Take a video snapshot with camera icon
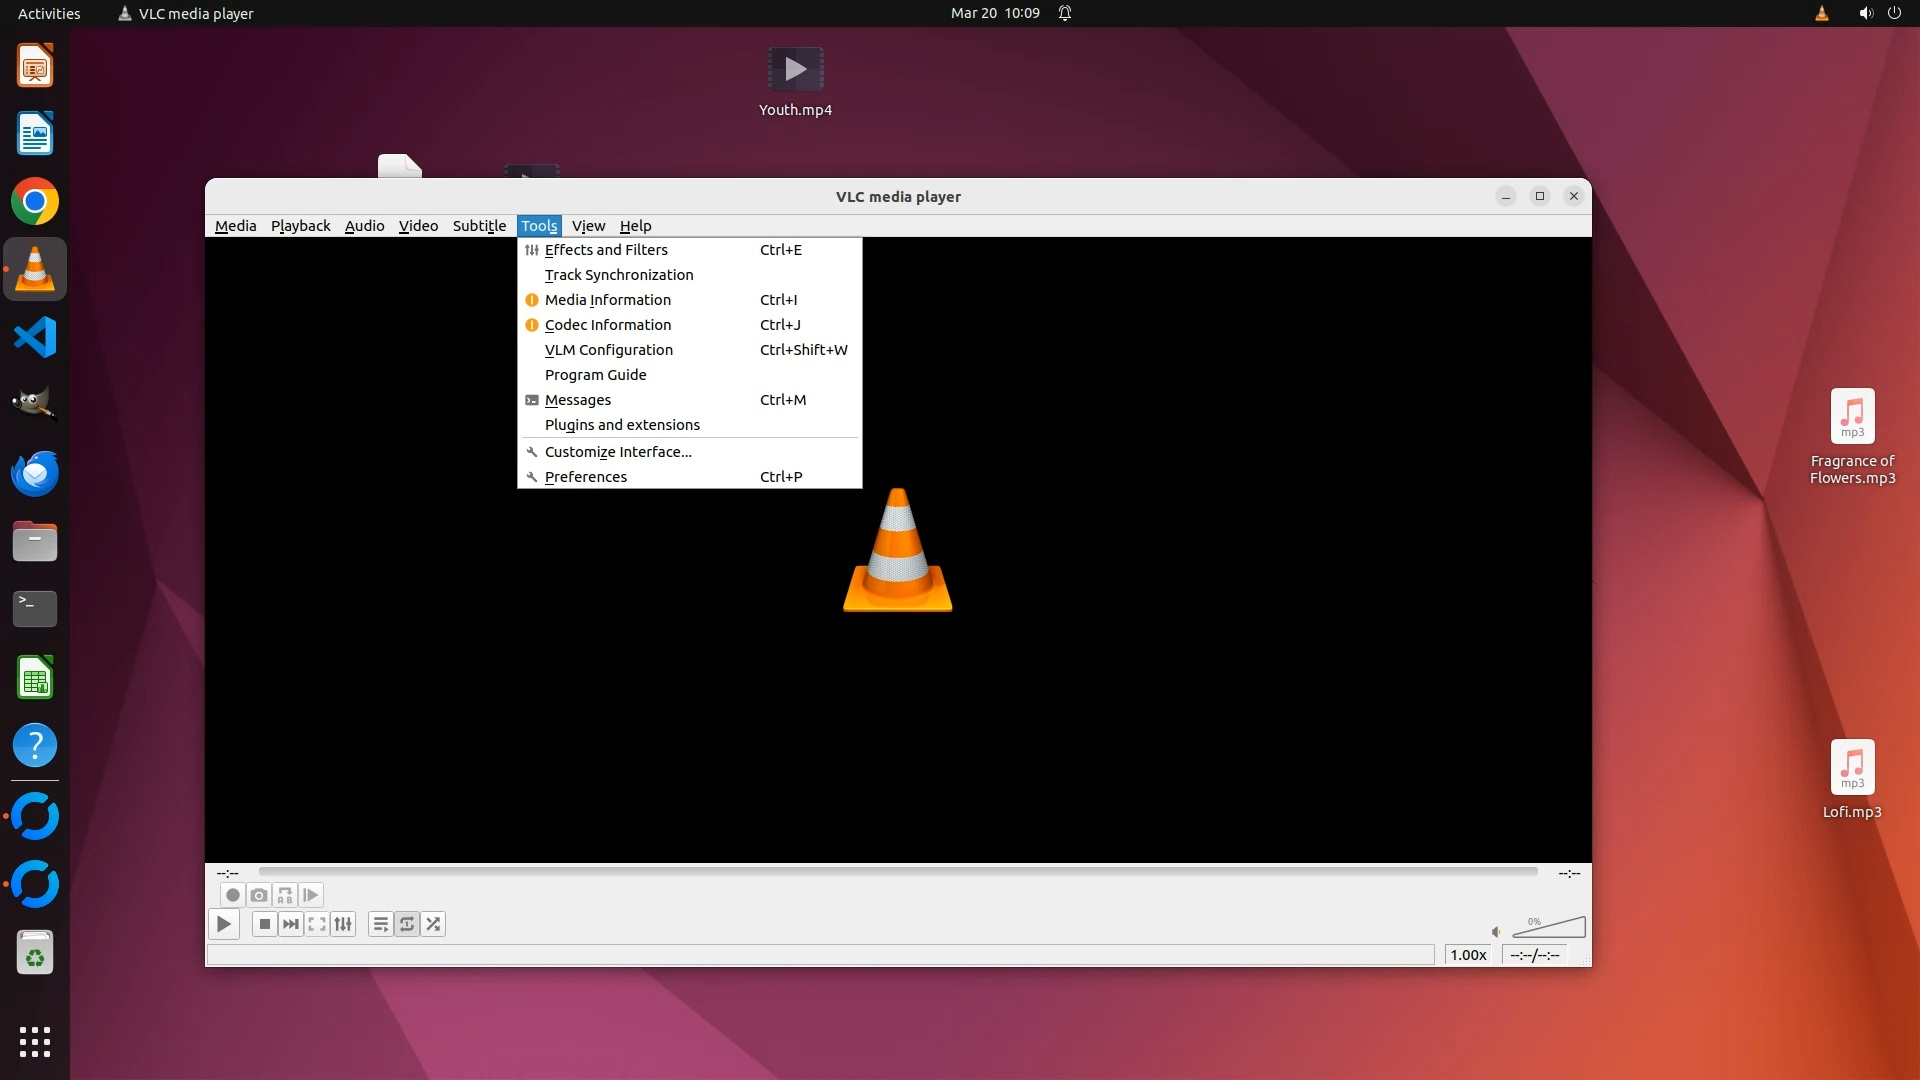Viewport: 1920px width, 1080px height. click(x=259, y=895)
